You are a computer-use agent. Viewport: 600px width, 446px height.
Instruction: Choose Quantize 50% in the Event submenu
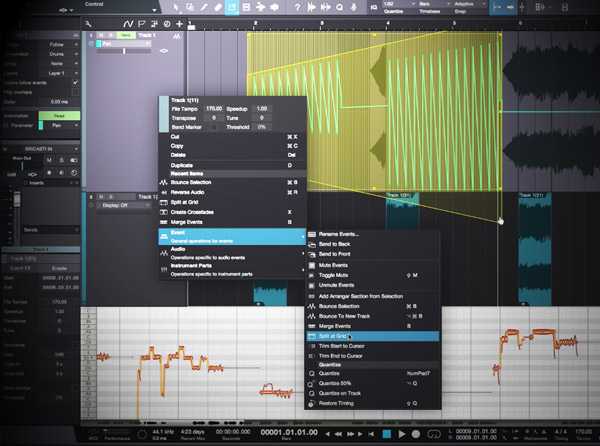[373, 383]
